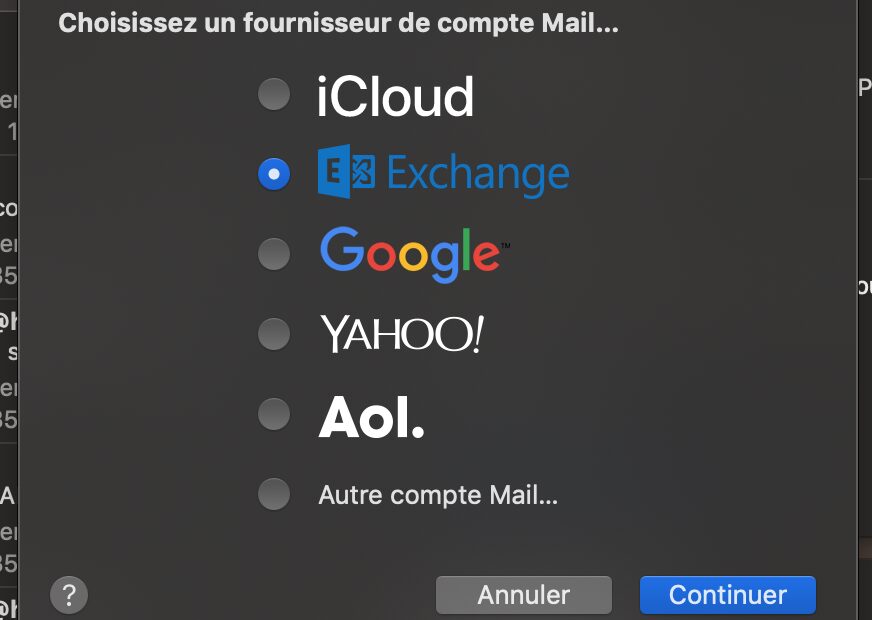Open help with the question mark button
The width and height of the screenshot is (872, 620).
point(69,595)
